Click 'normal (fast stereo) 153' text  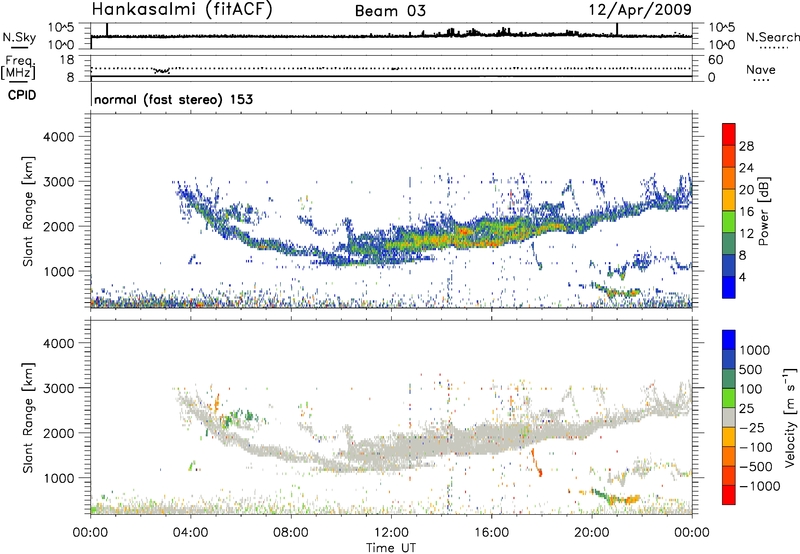click(173, 99)
